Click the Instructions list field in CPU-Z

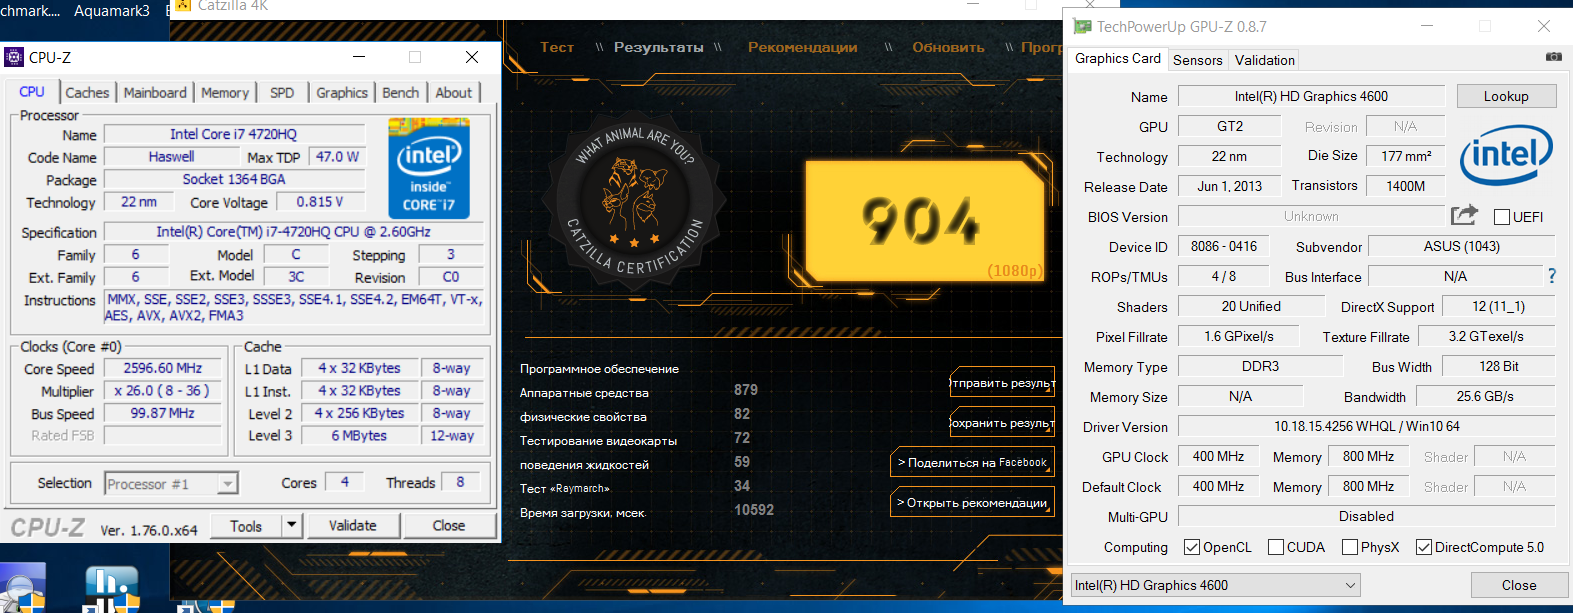tap(294, 307)
